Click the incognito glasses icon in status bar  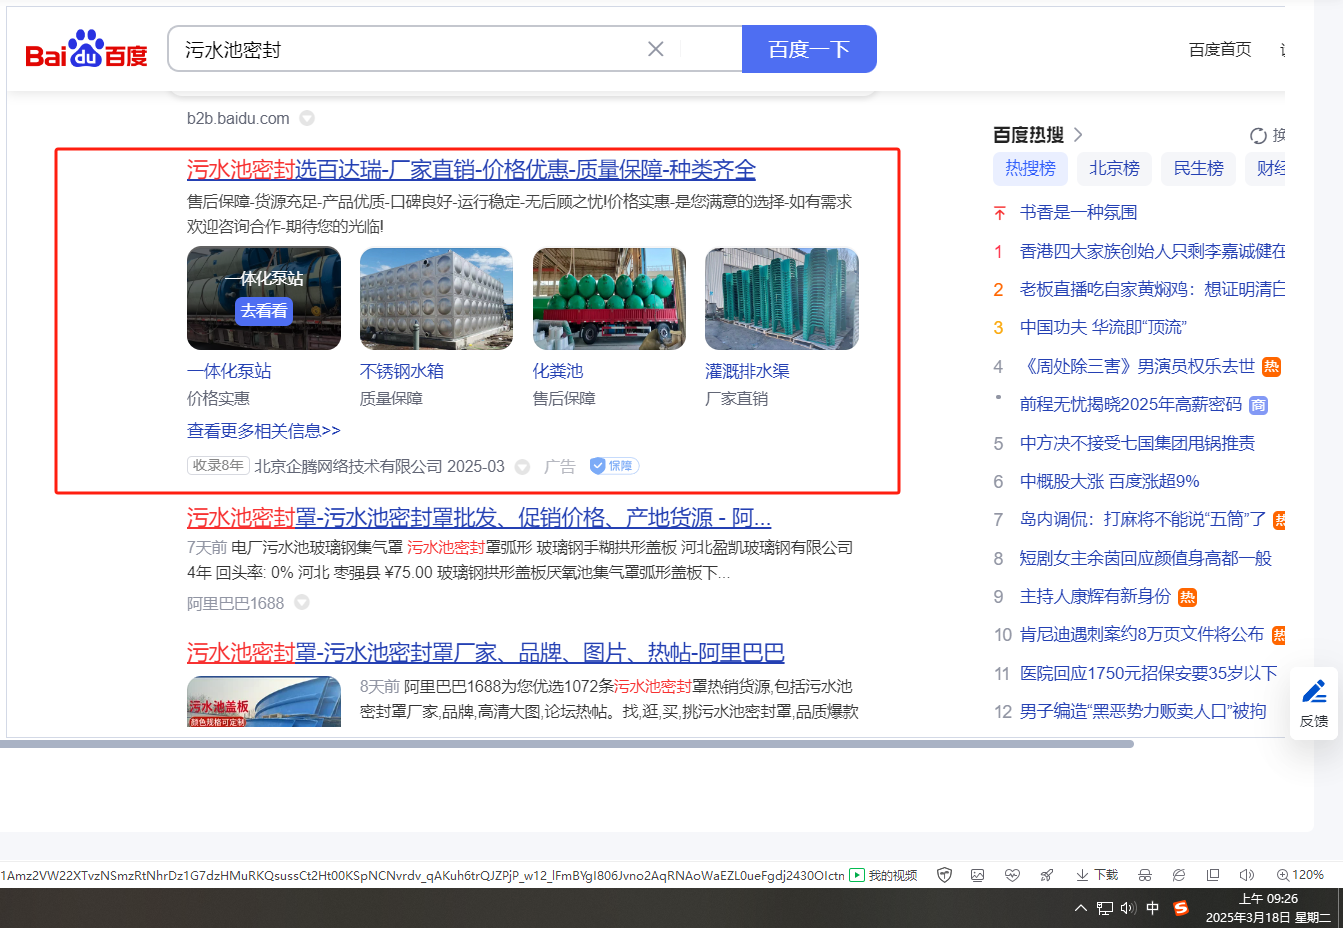click(x=1145, y=875)
